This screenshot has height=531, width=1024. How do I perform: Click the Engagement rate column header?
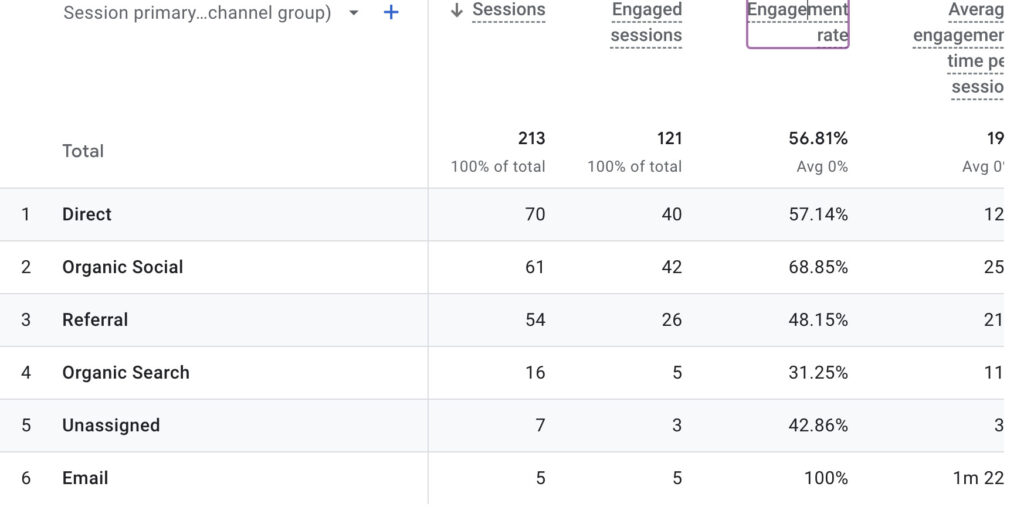point(798,23)
